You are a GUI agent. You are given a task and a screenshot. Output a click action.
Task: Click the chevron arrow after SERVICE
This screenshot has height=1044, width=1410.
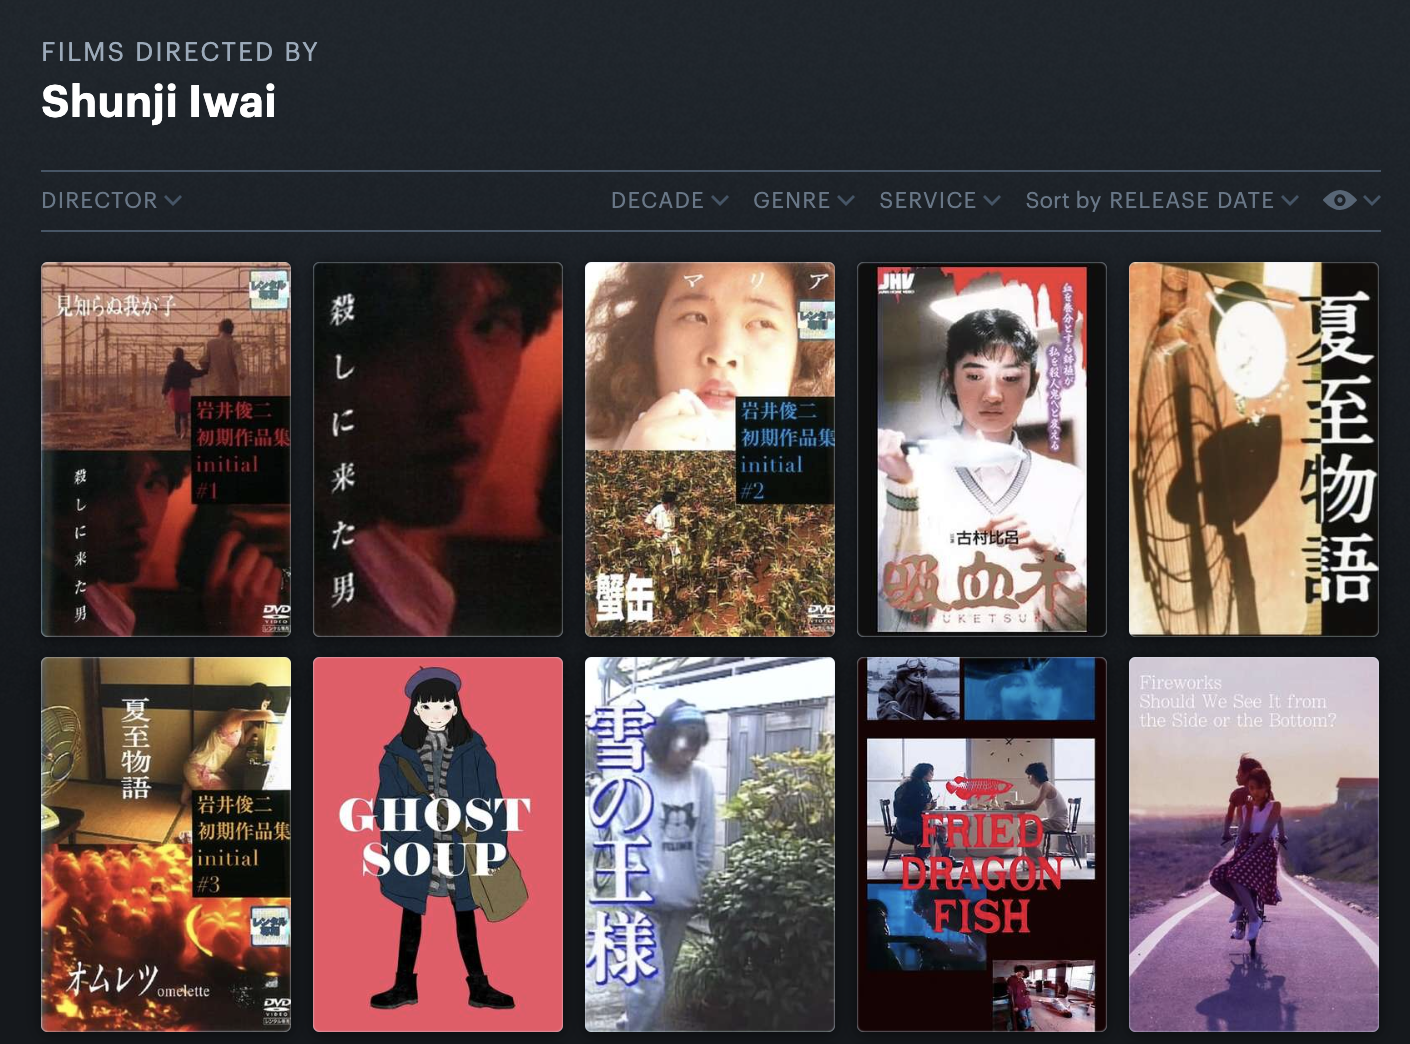coord(992,200)
